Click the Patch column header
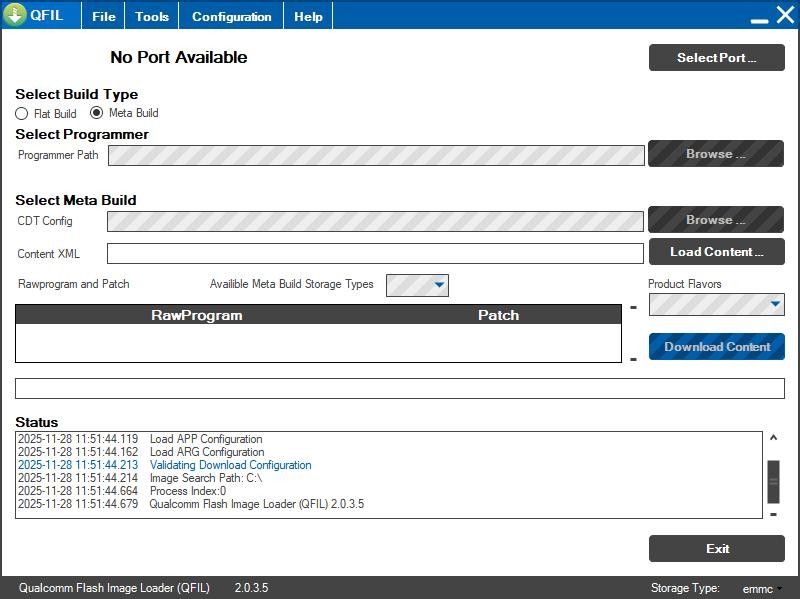The height and width of the screenshot is (599, 800). pyautogui.click(x=498, y=315)
